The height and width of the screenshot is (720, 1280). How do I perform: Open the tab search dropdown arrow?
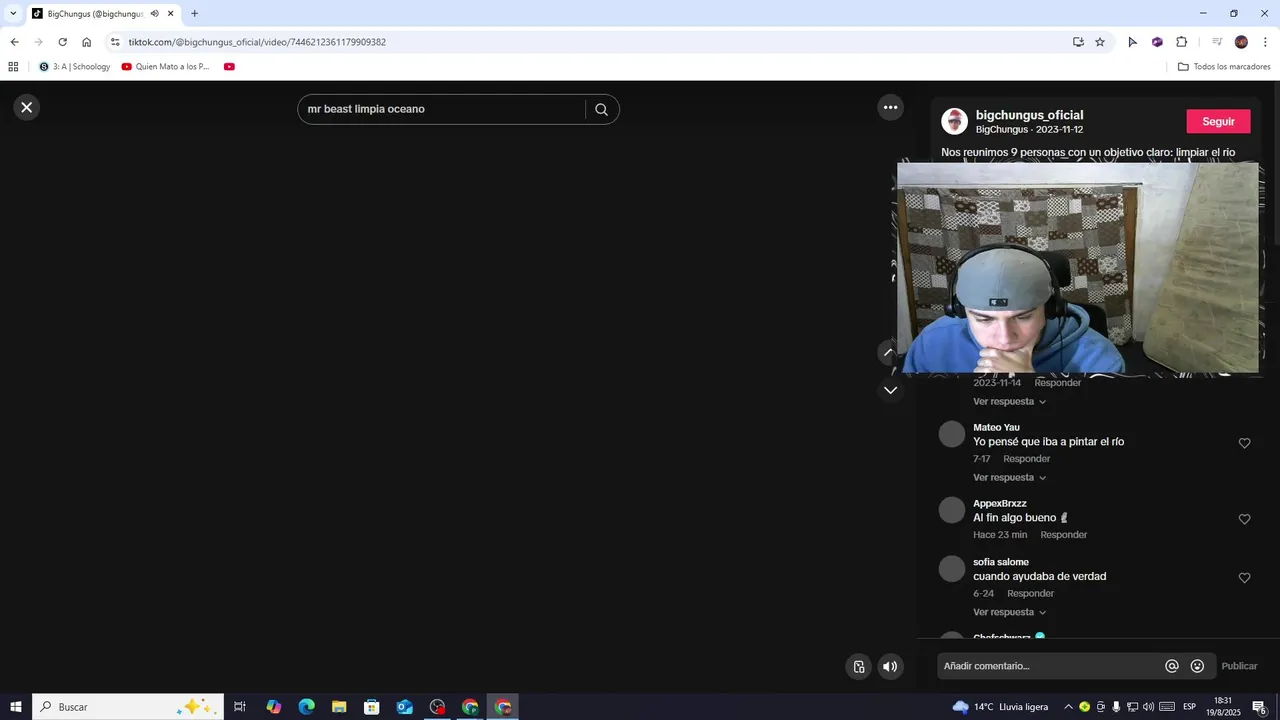coord(13,13)
